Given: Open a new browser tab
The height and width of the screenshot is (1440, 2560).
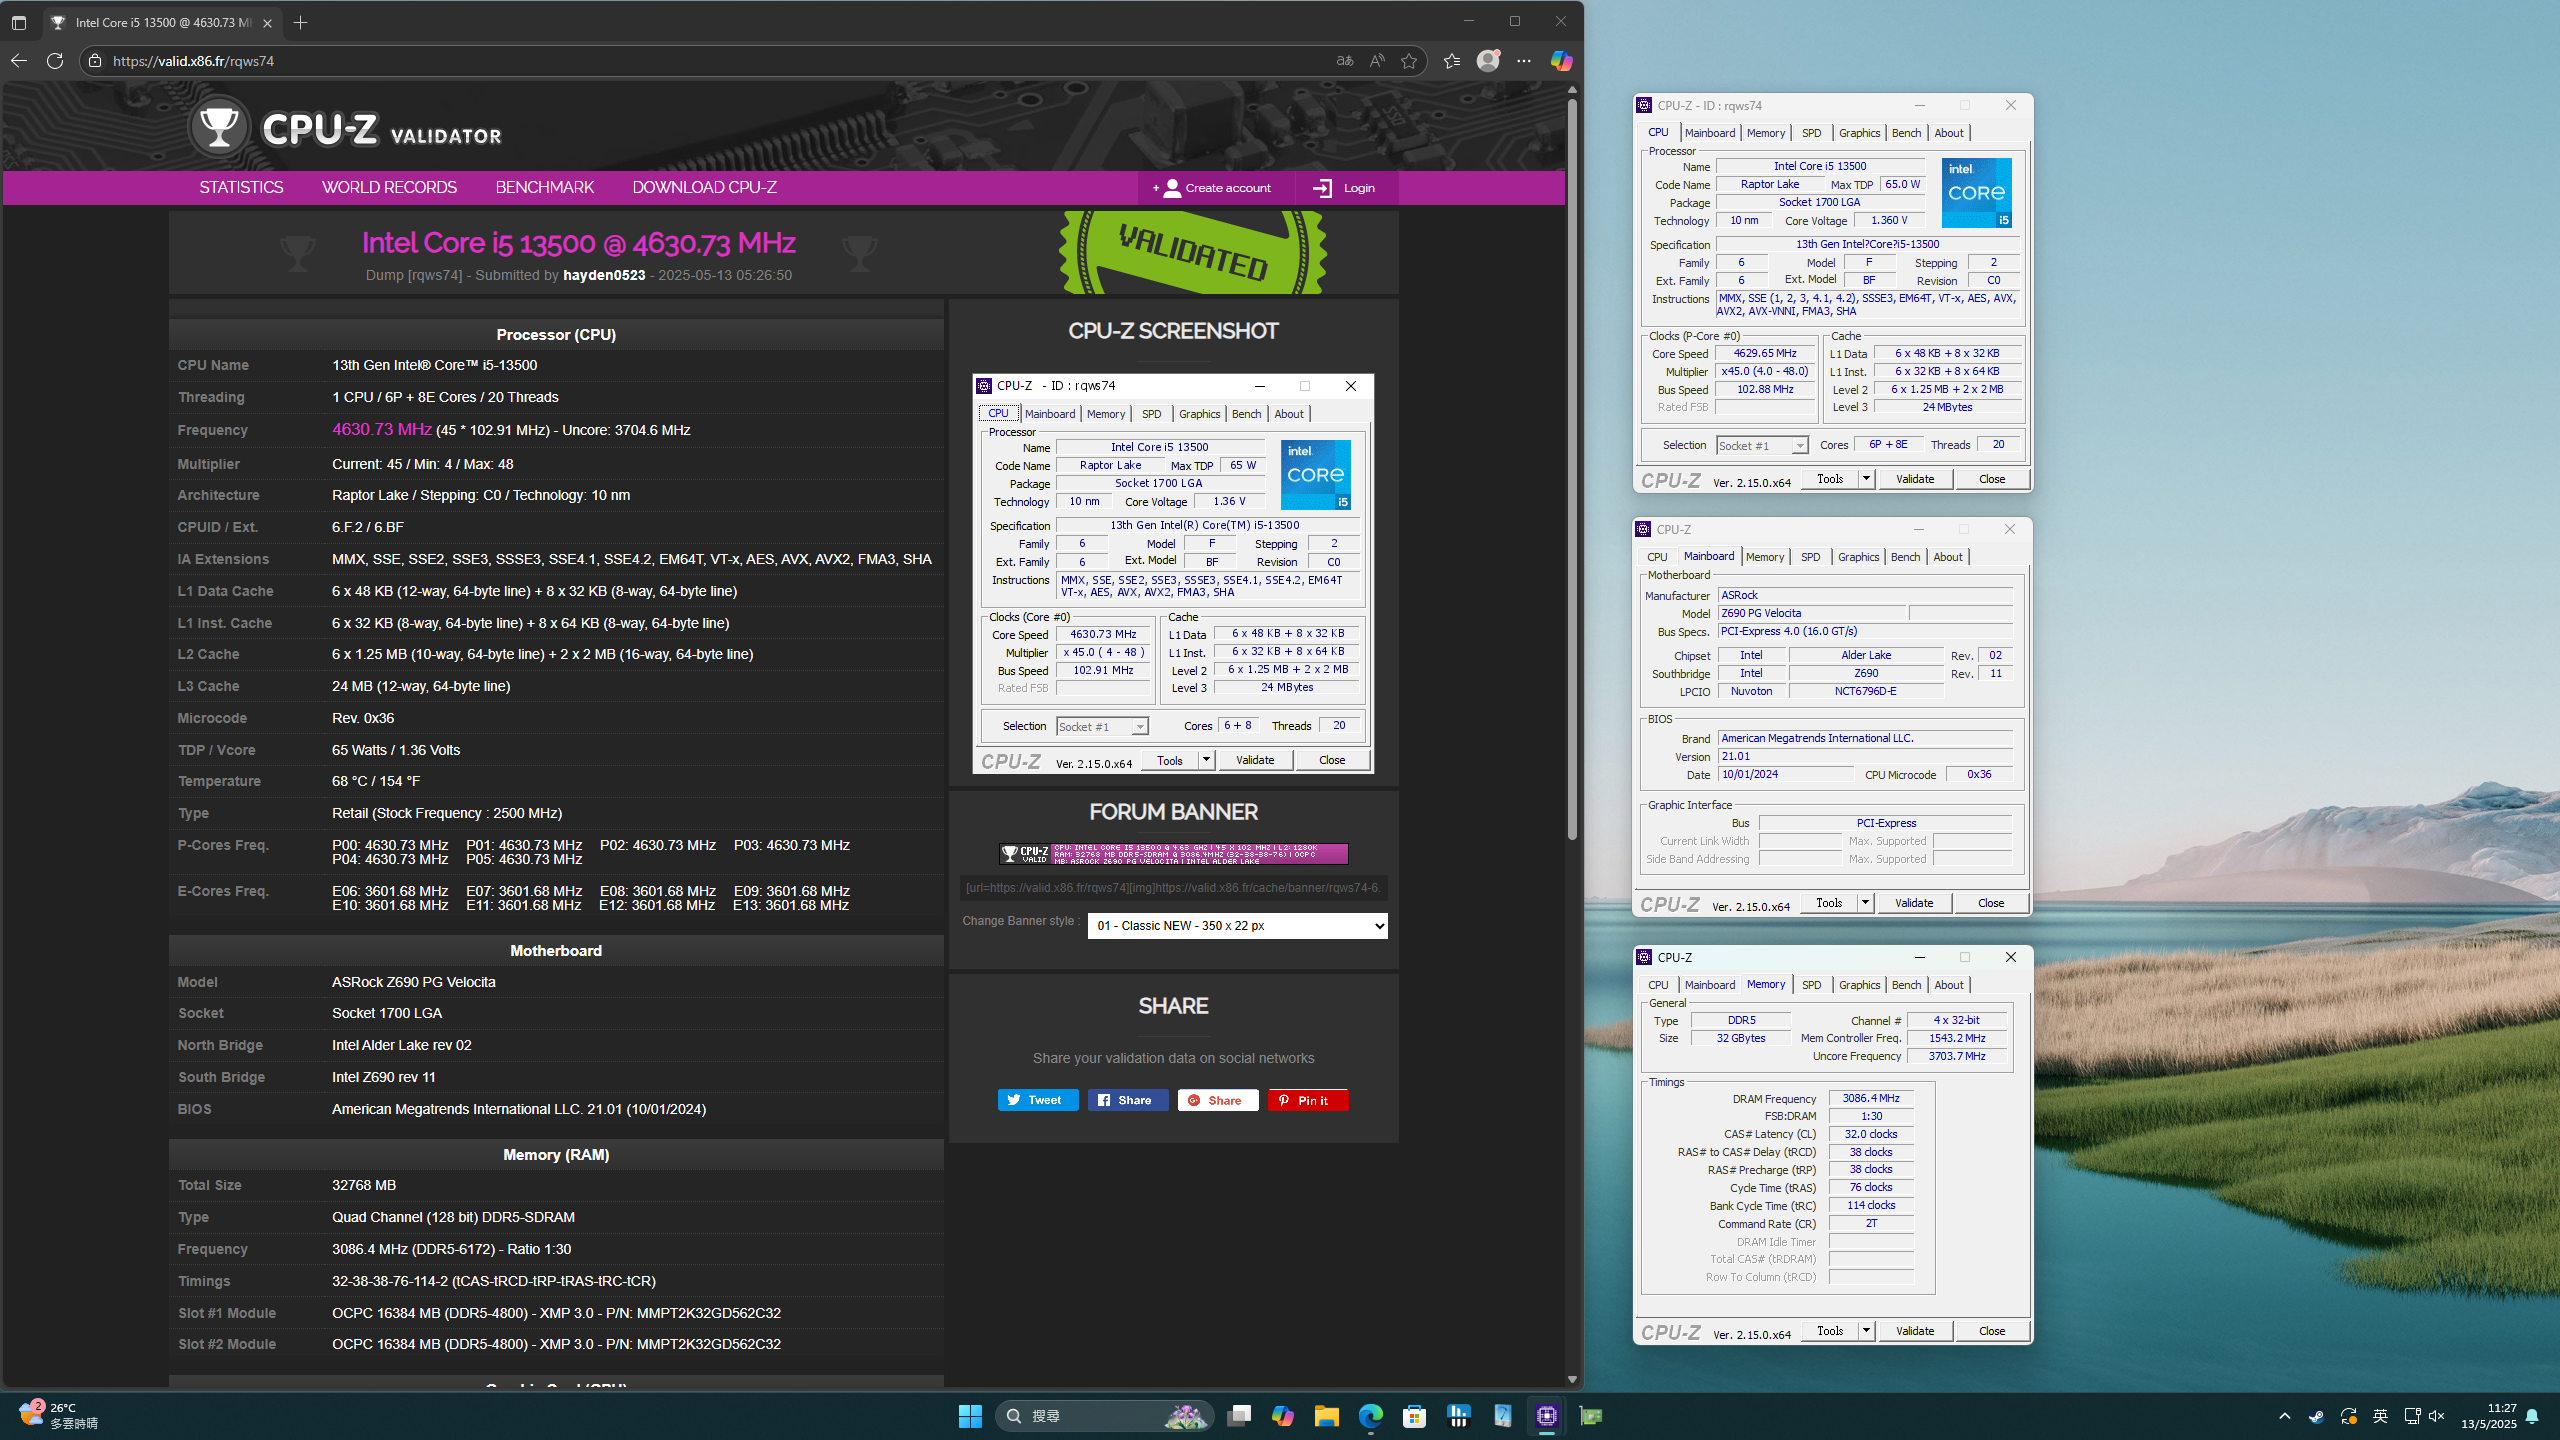Looking at the screenshot, I should point(300,22).
